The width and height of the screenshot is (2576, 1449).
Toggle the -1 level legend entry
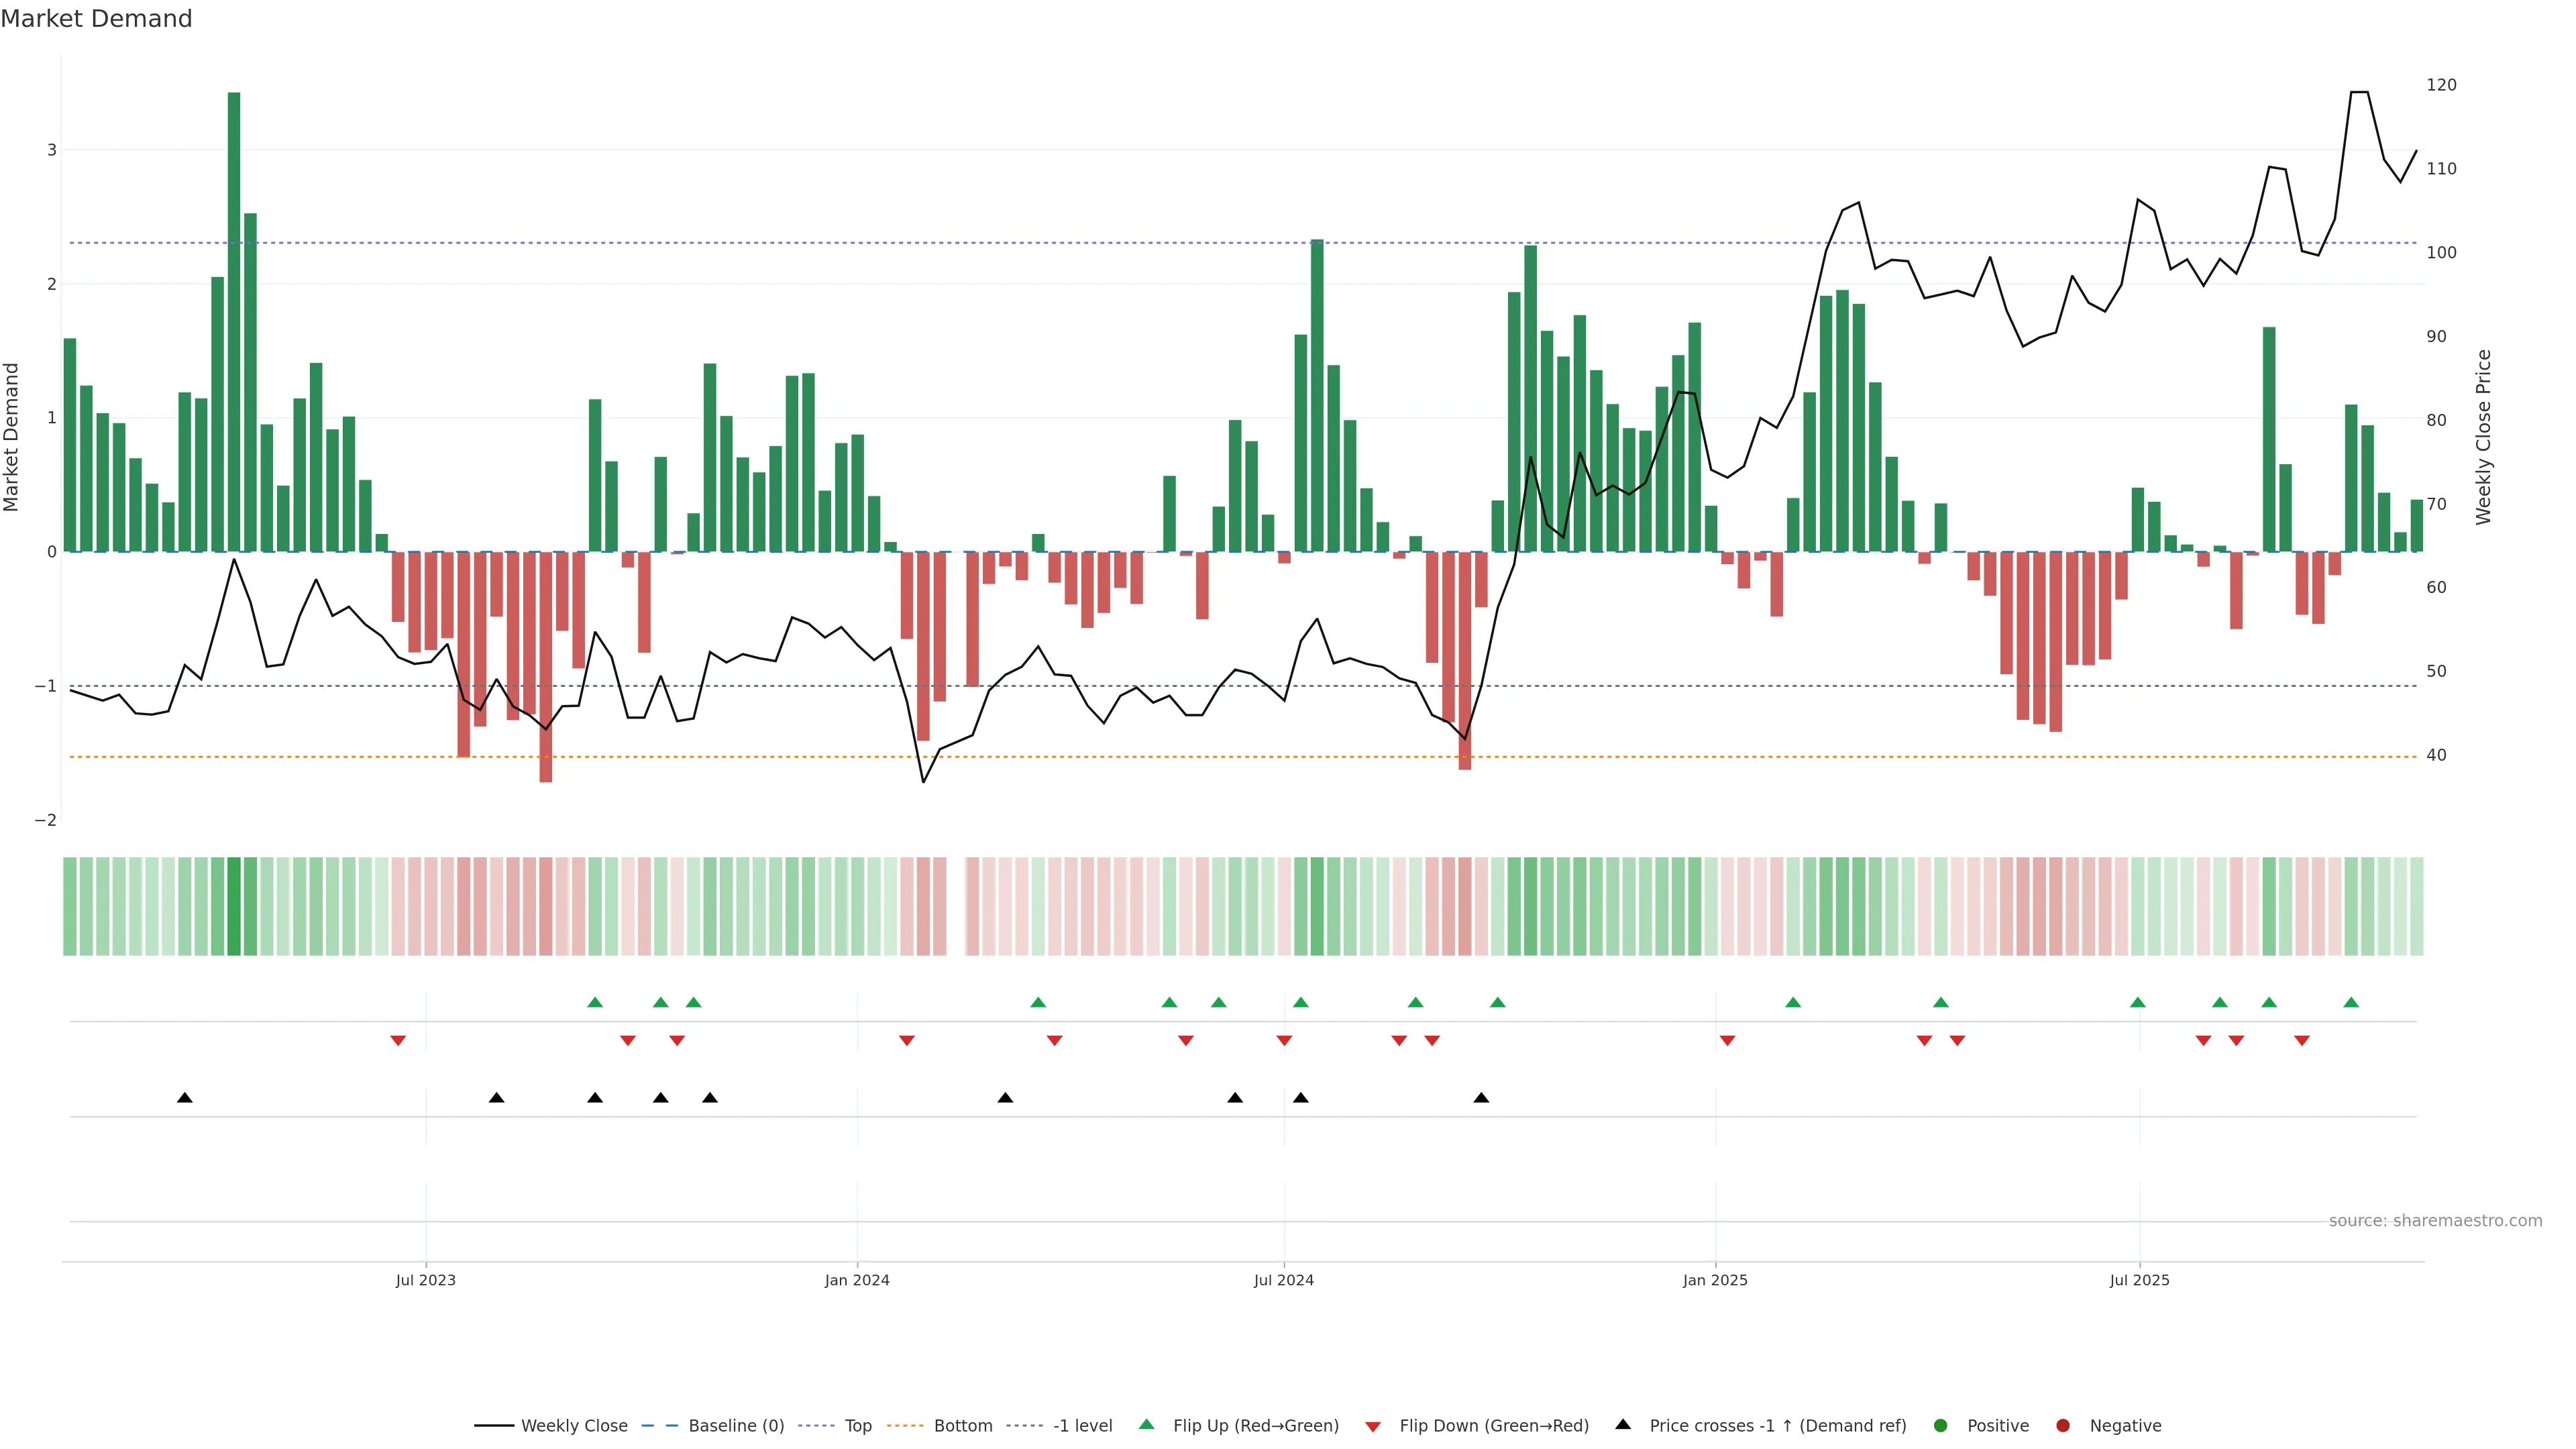1082,1425
